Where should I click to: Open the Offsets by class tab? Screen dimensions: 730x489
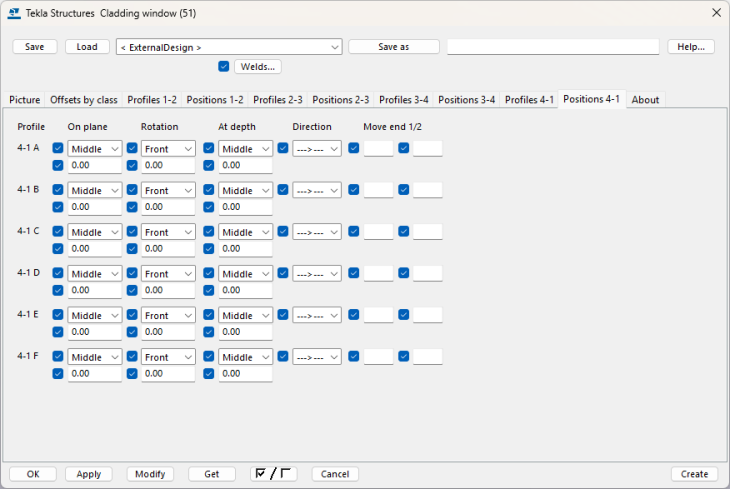(x=84, y=100)
